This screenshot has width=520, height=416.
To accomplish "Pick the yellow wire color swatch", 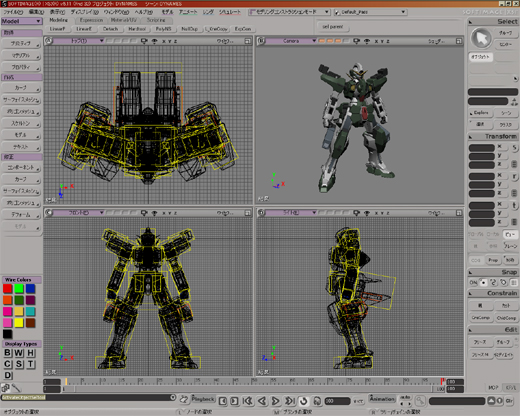I will click(x=19, y=323).
